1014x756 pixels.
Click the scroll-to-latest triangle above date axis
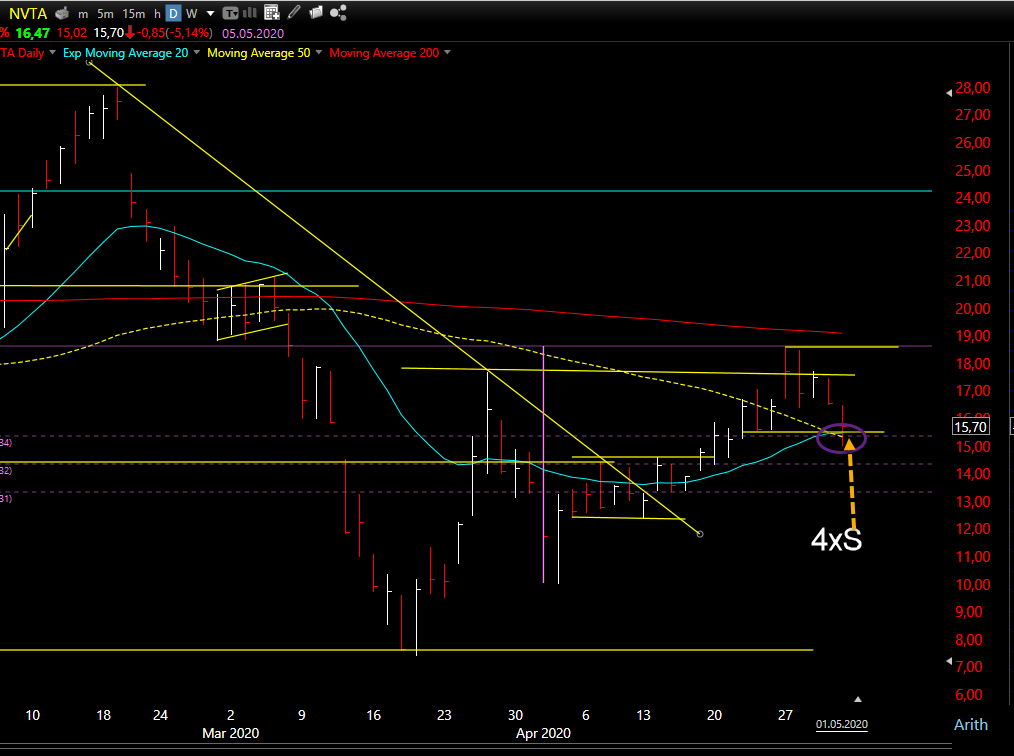[x=858, y=699]
